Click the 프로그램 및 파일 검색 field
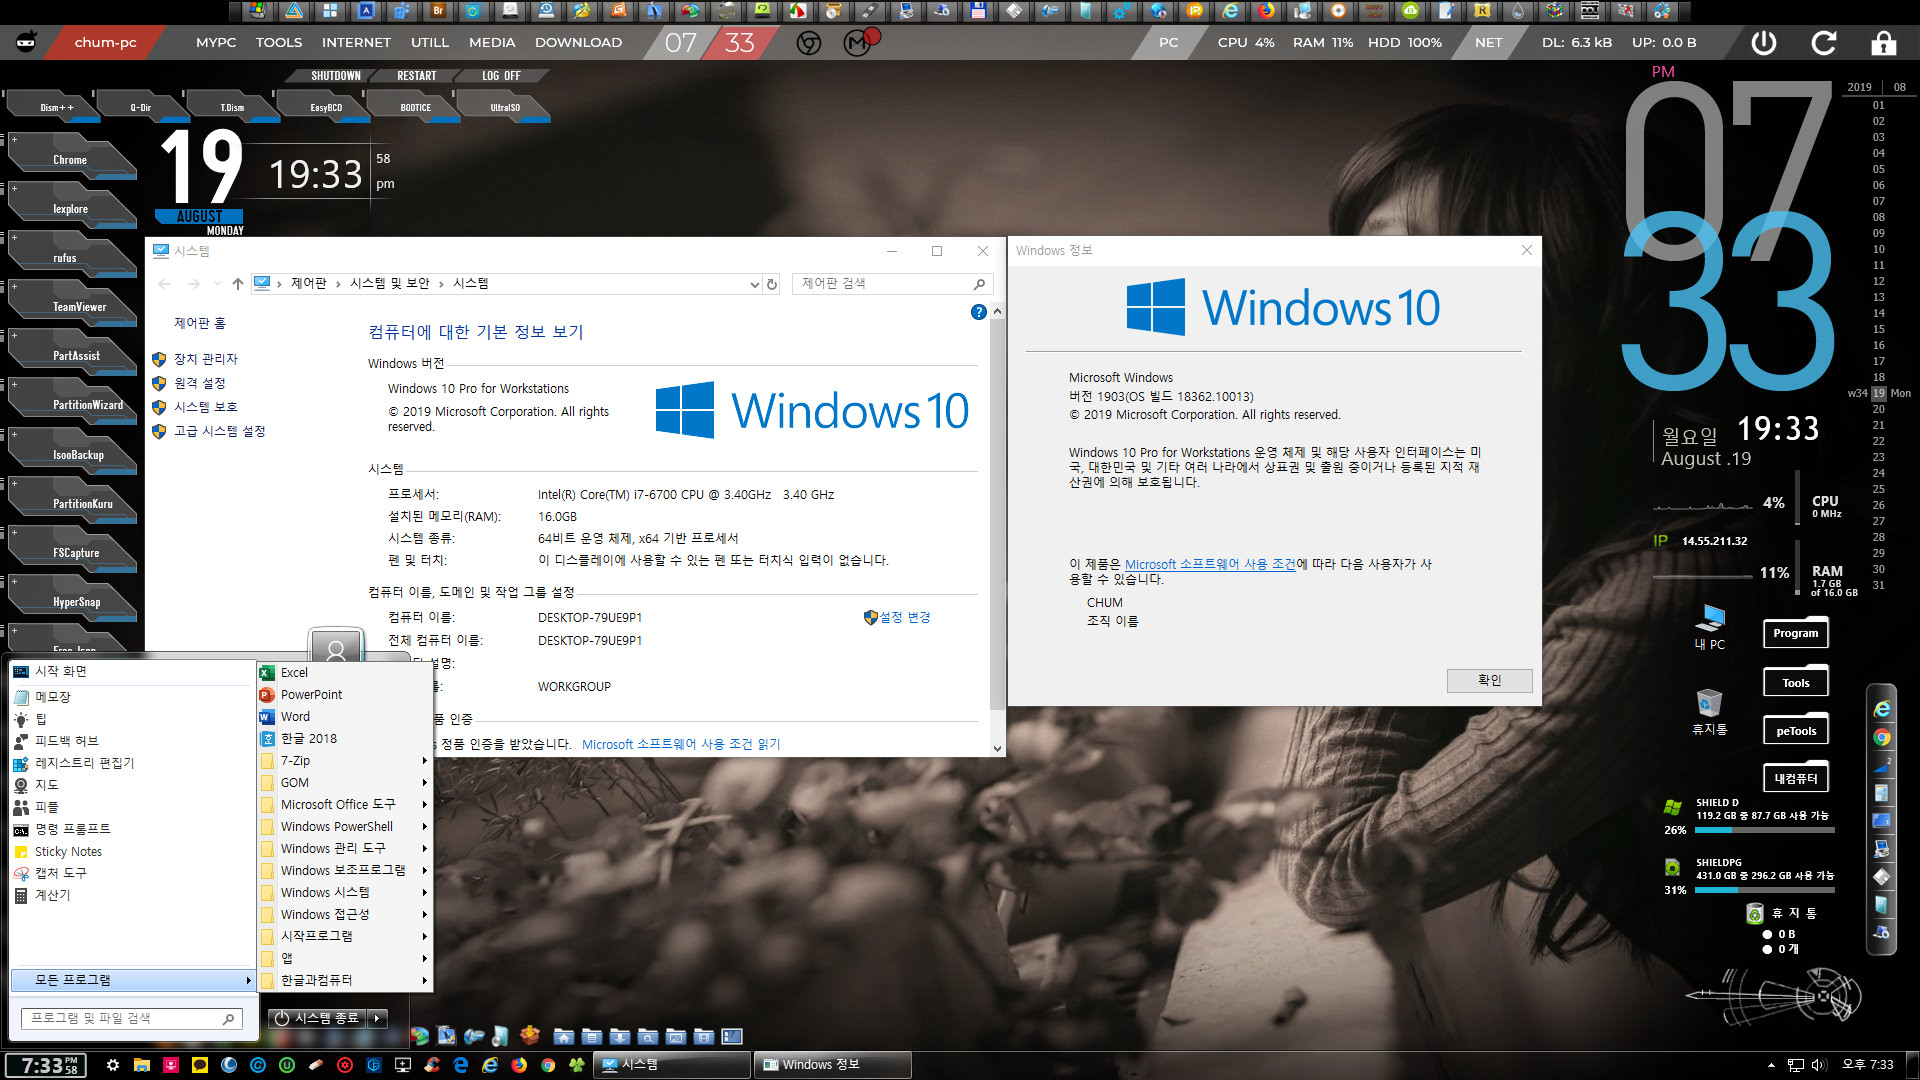Image resolution: width=1920 pixels, height=1080 pixels. 130,1018
